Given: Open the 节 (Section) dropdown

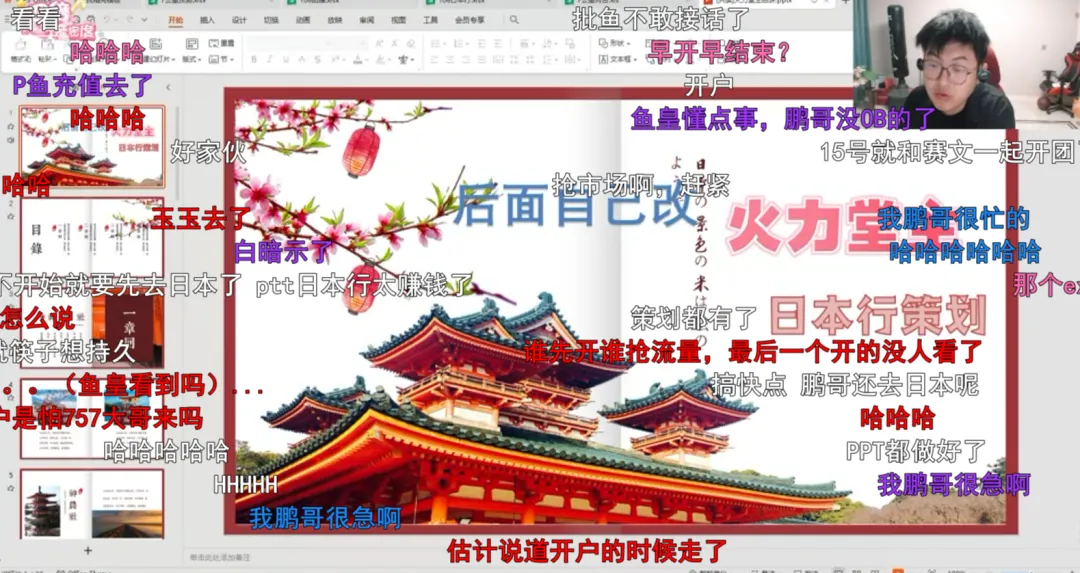Looking at the screenshot, I should (221, 60).
